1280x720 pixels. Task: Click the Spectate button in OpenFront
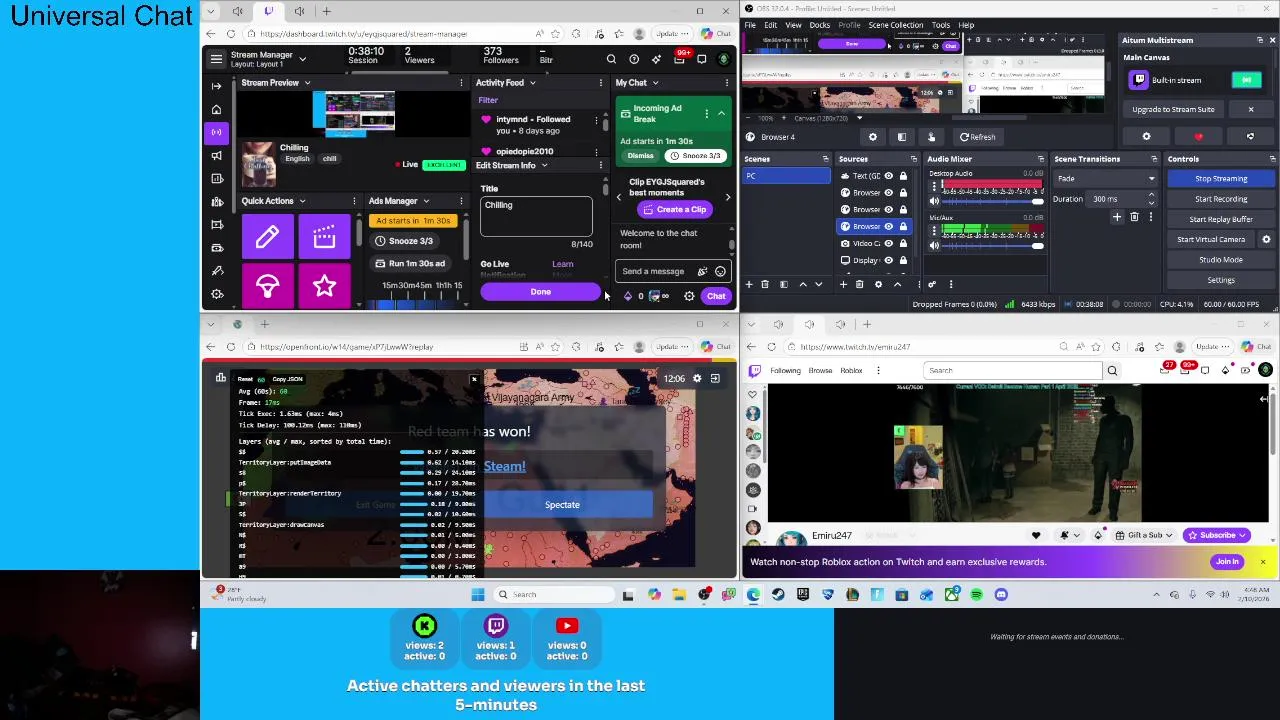coord(562,505)
